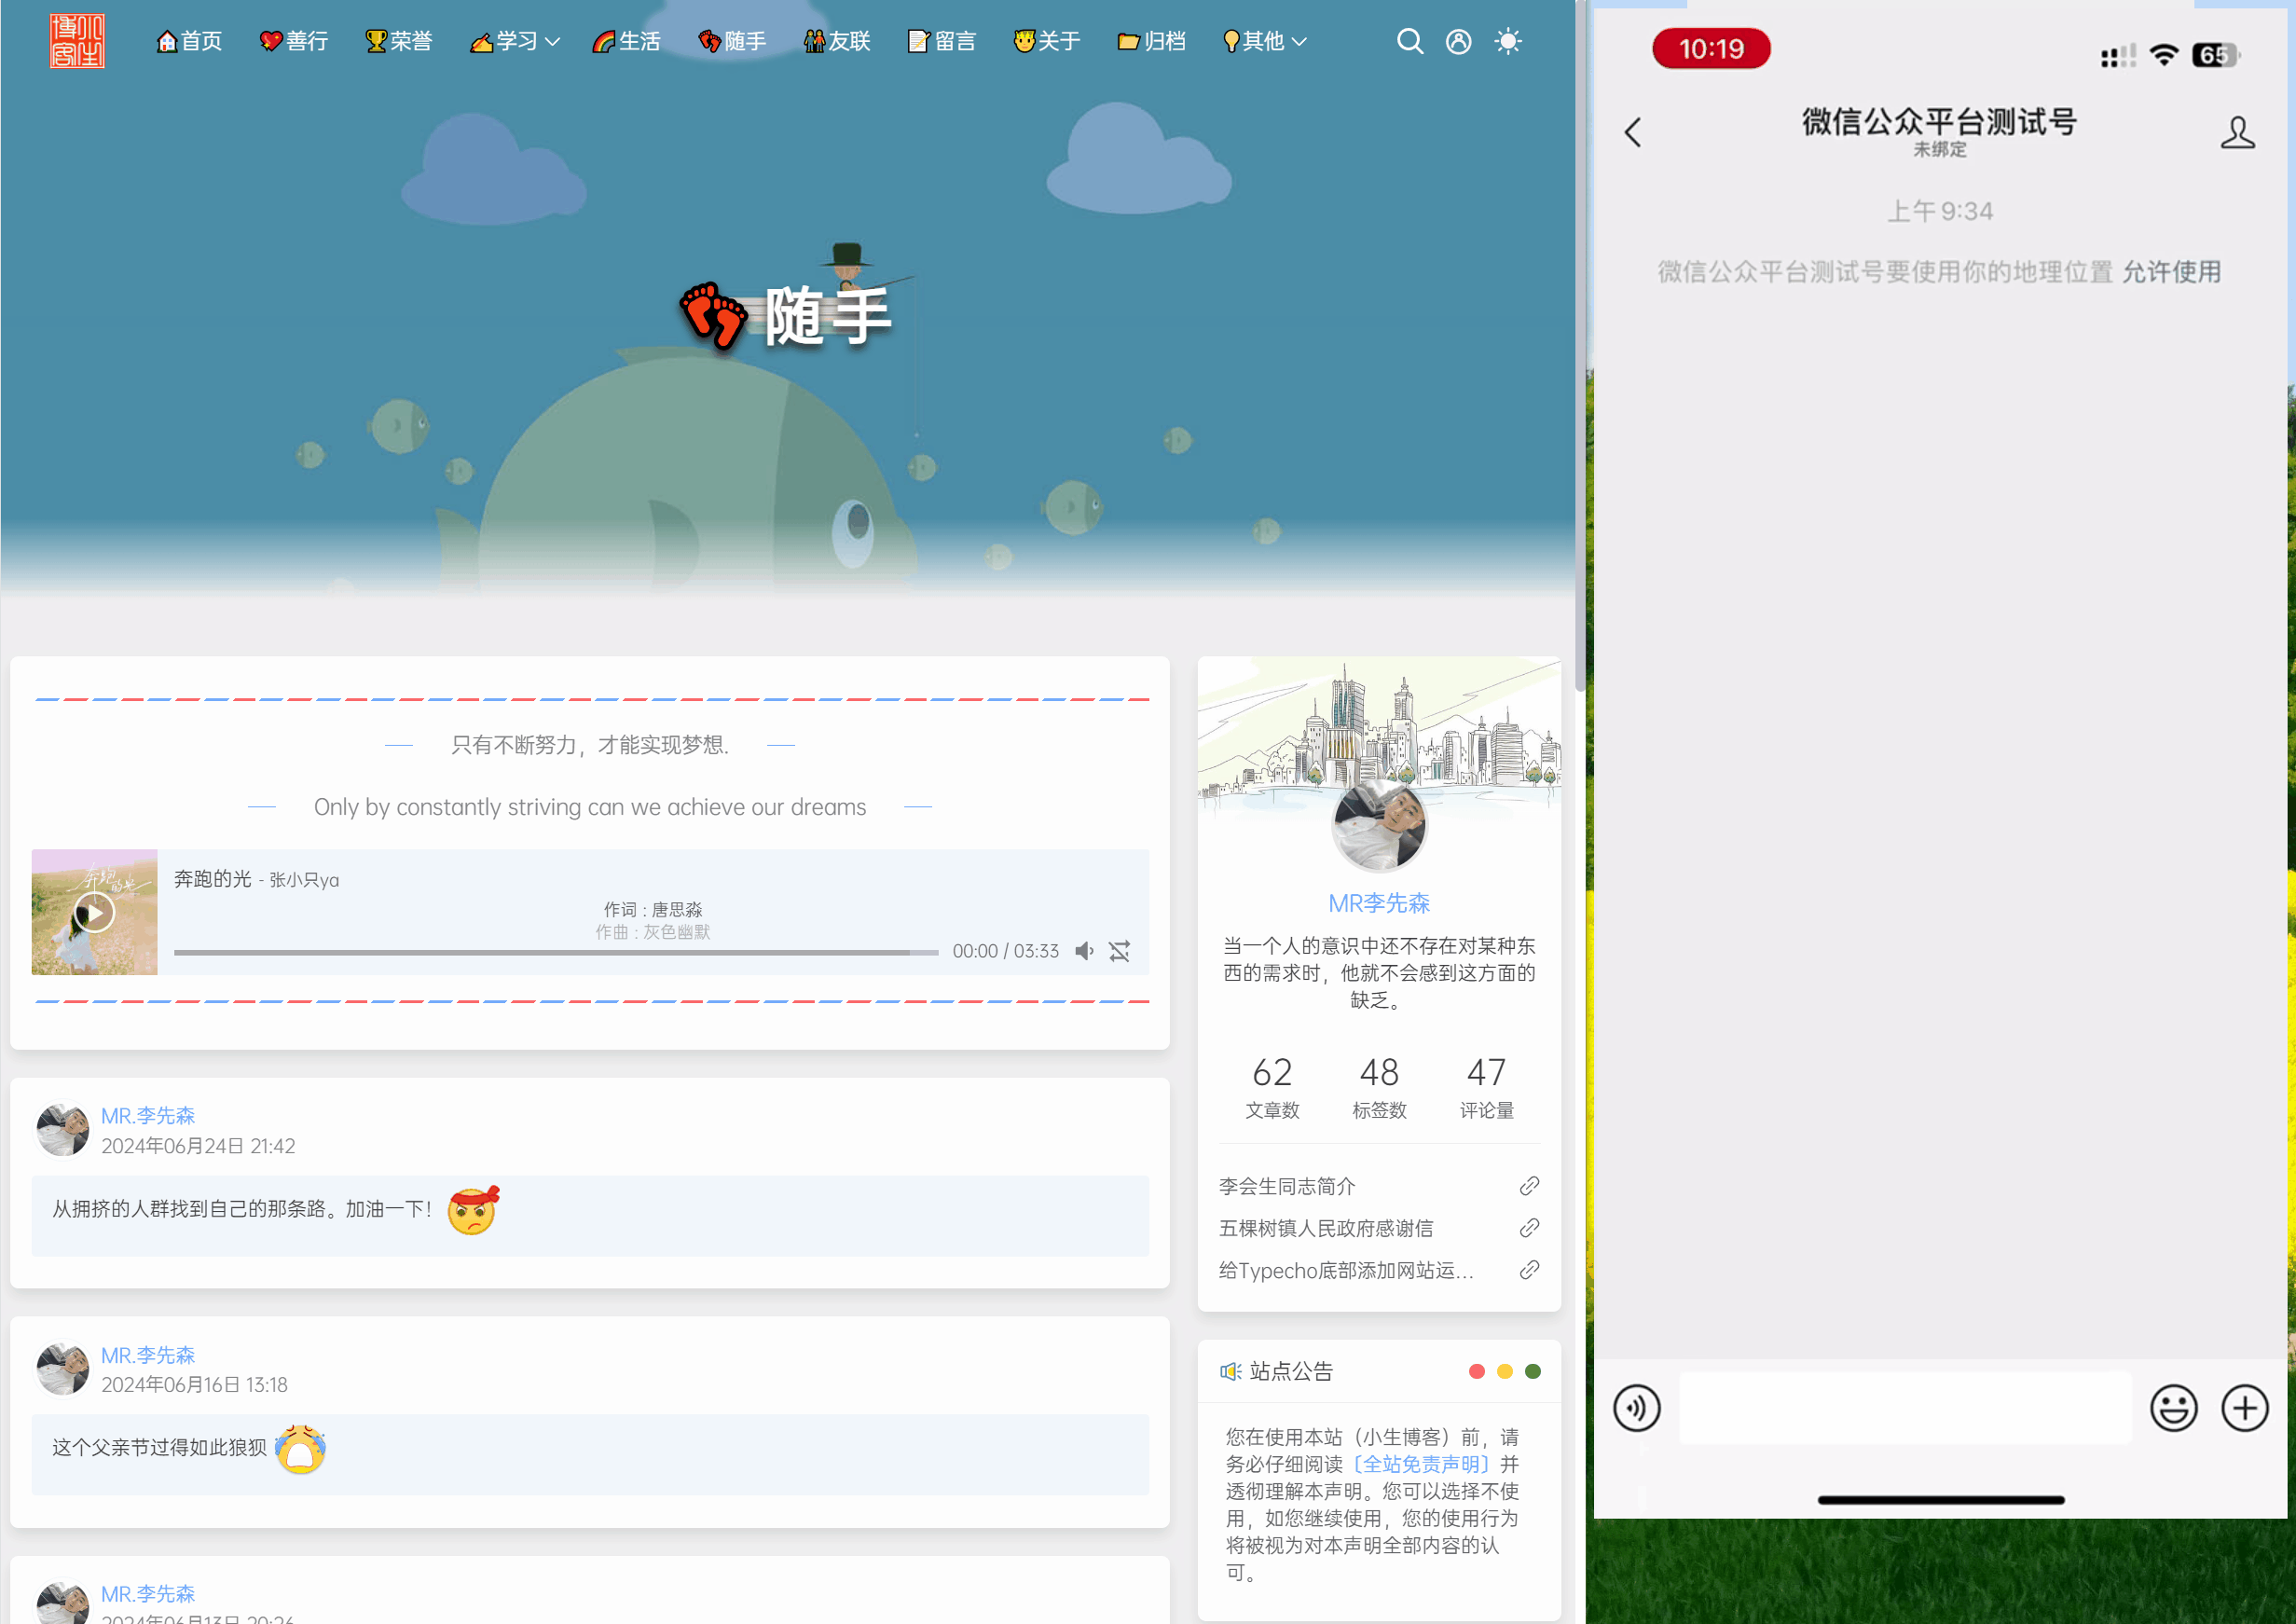Click the green dot in 站点公告 header
Viewport: 2296px width, 1624px height.
[1533, 1371]
